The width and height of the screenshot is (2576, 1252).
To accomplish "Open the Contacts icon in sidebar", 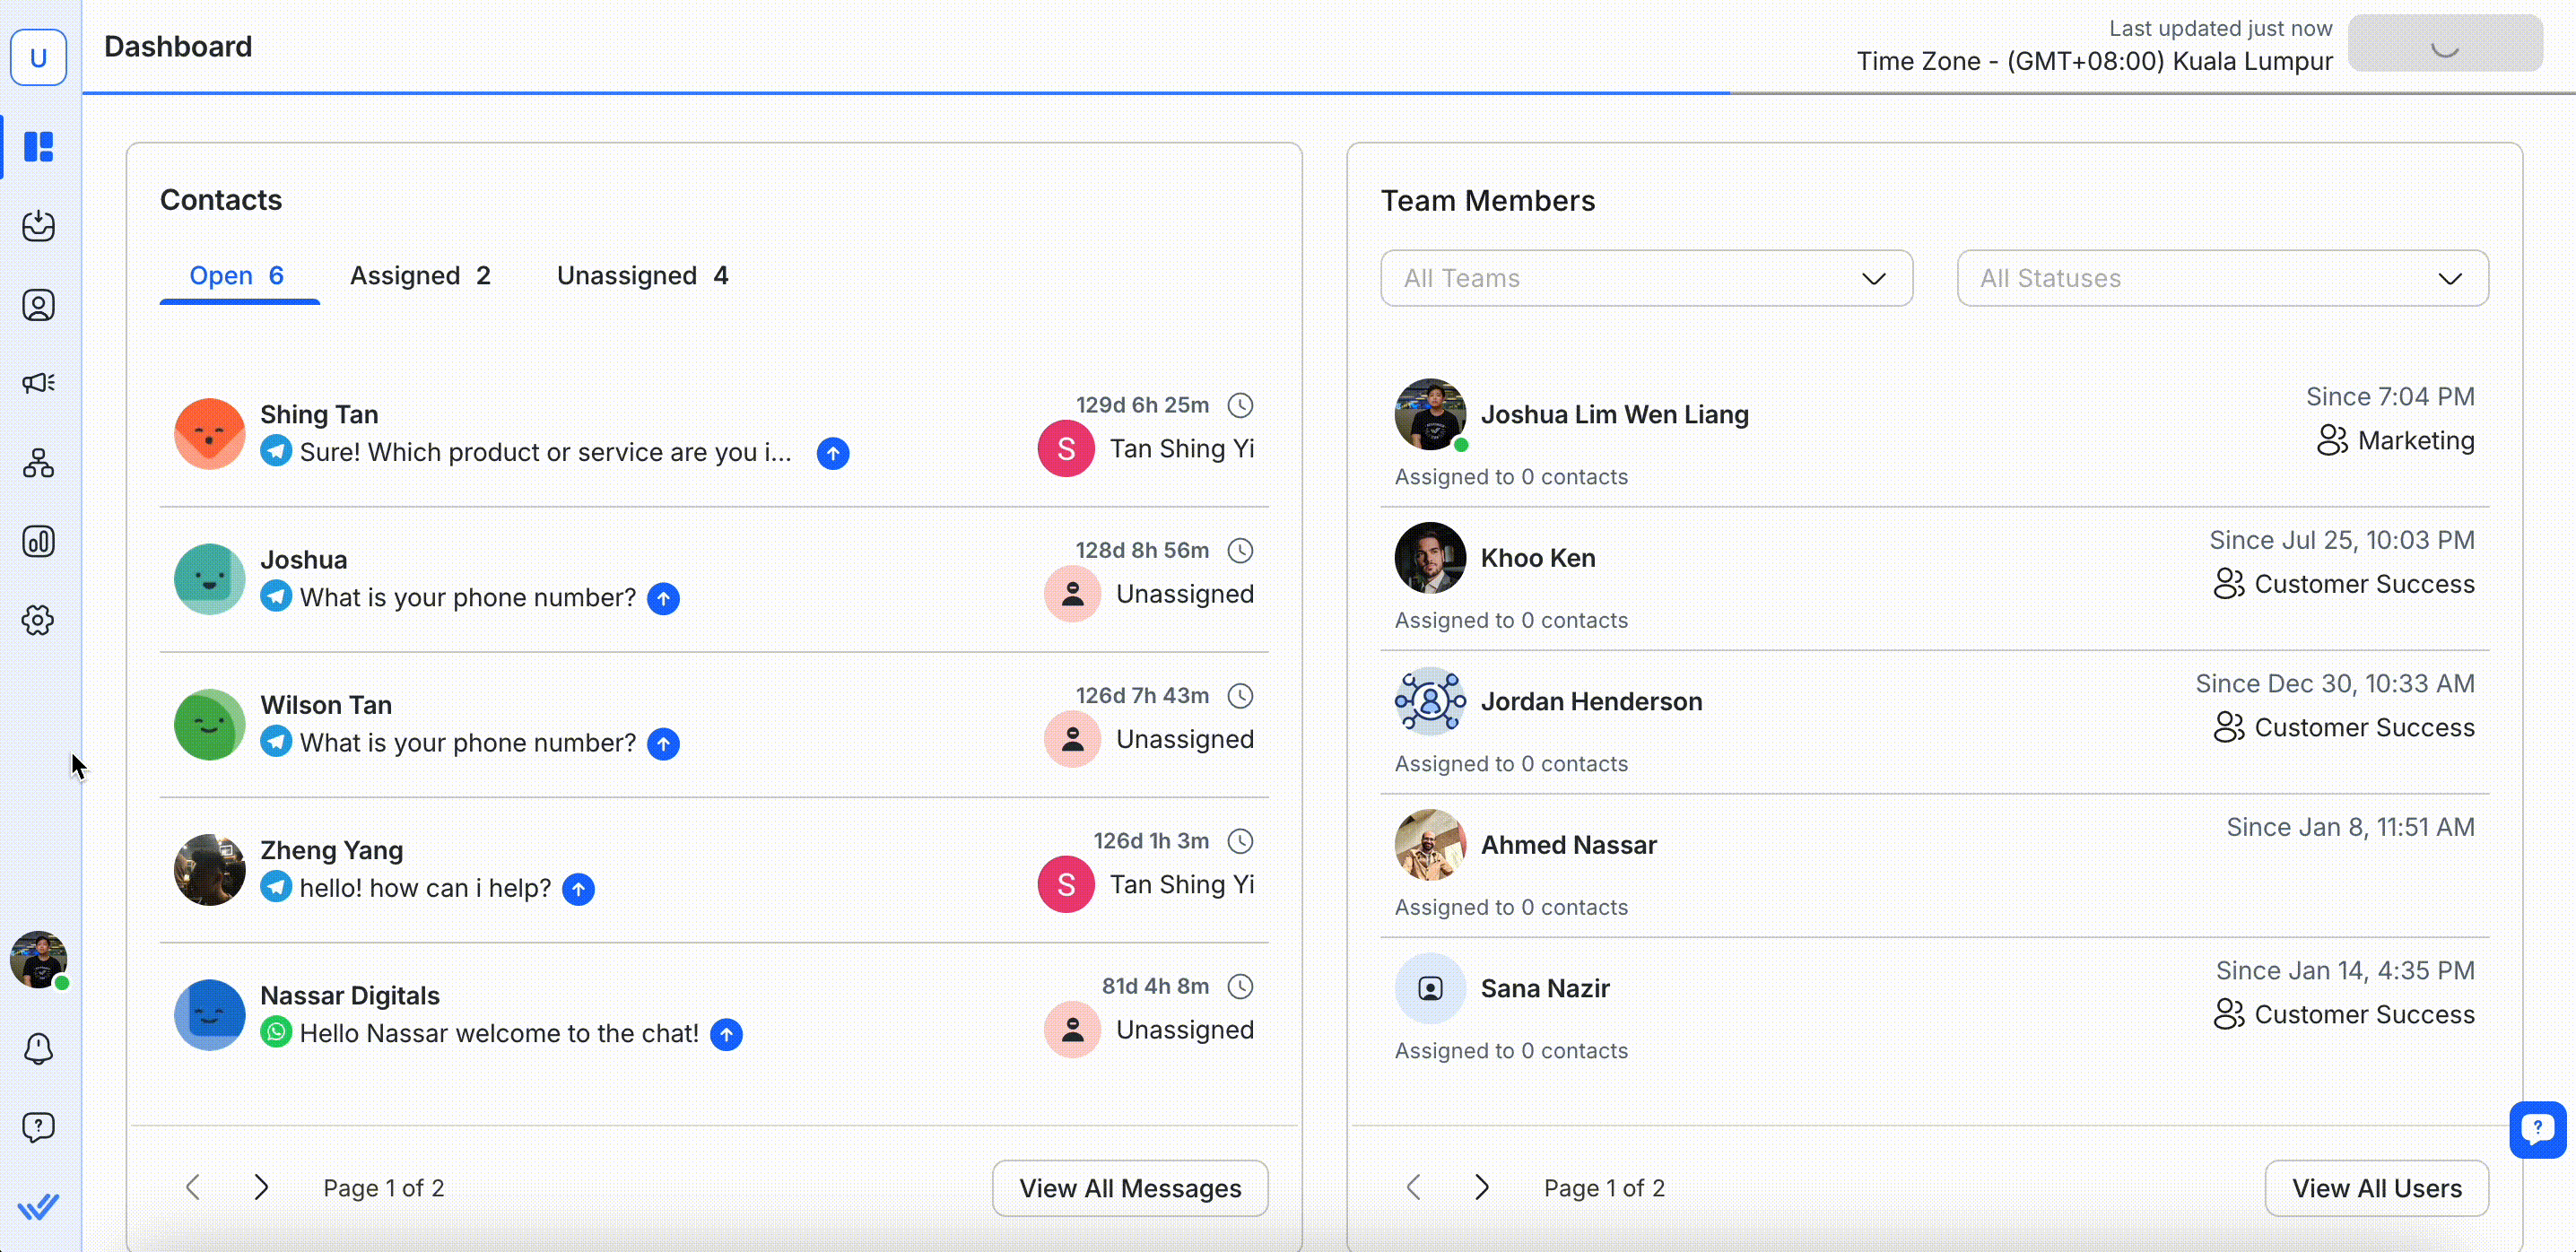I will coord(38,305).
